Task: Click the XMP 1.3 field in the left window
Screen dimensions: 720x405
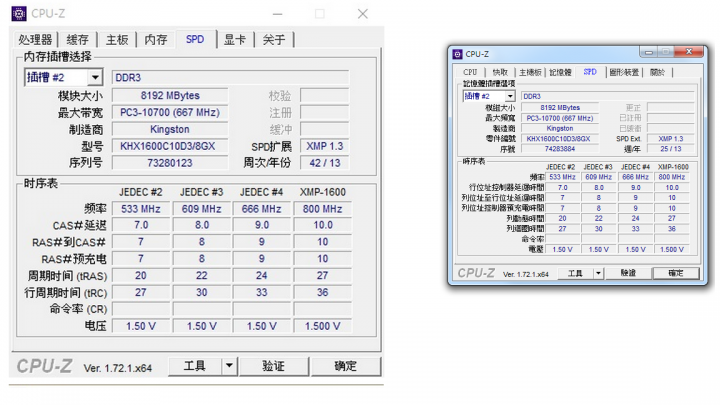Action: (x=325, y=146)
